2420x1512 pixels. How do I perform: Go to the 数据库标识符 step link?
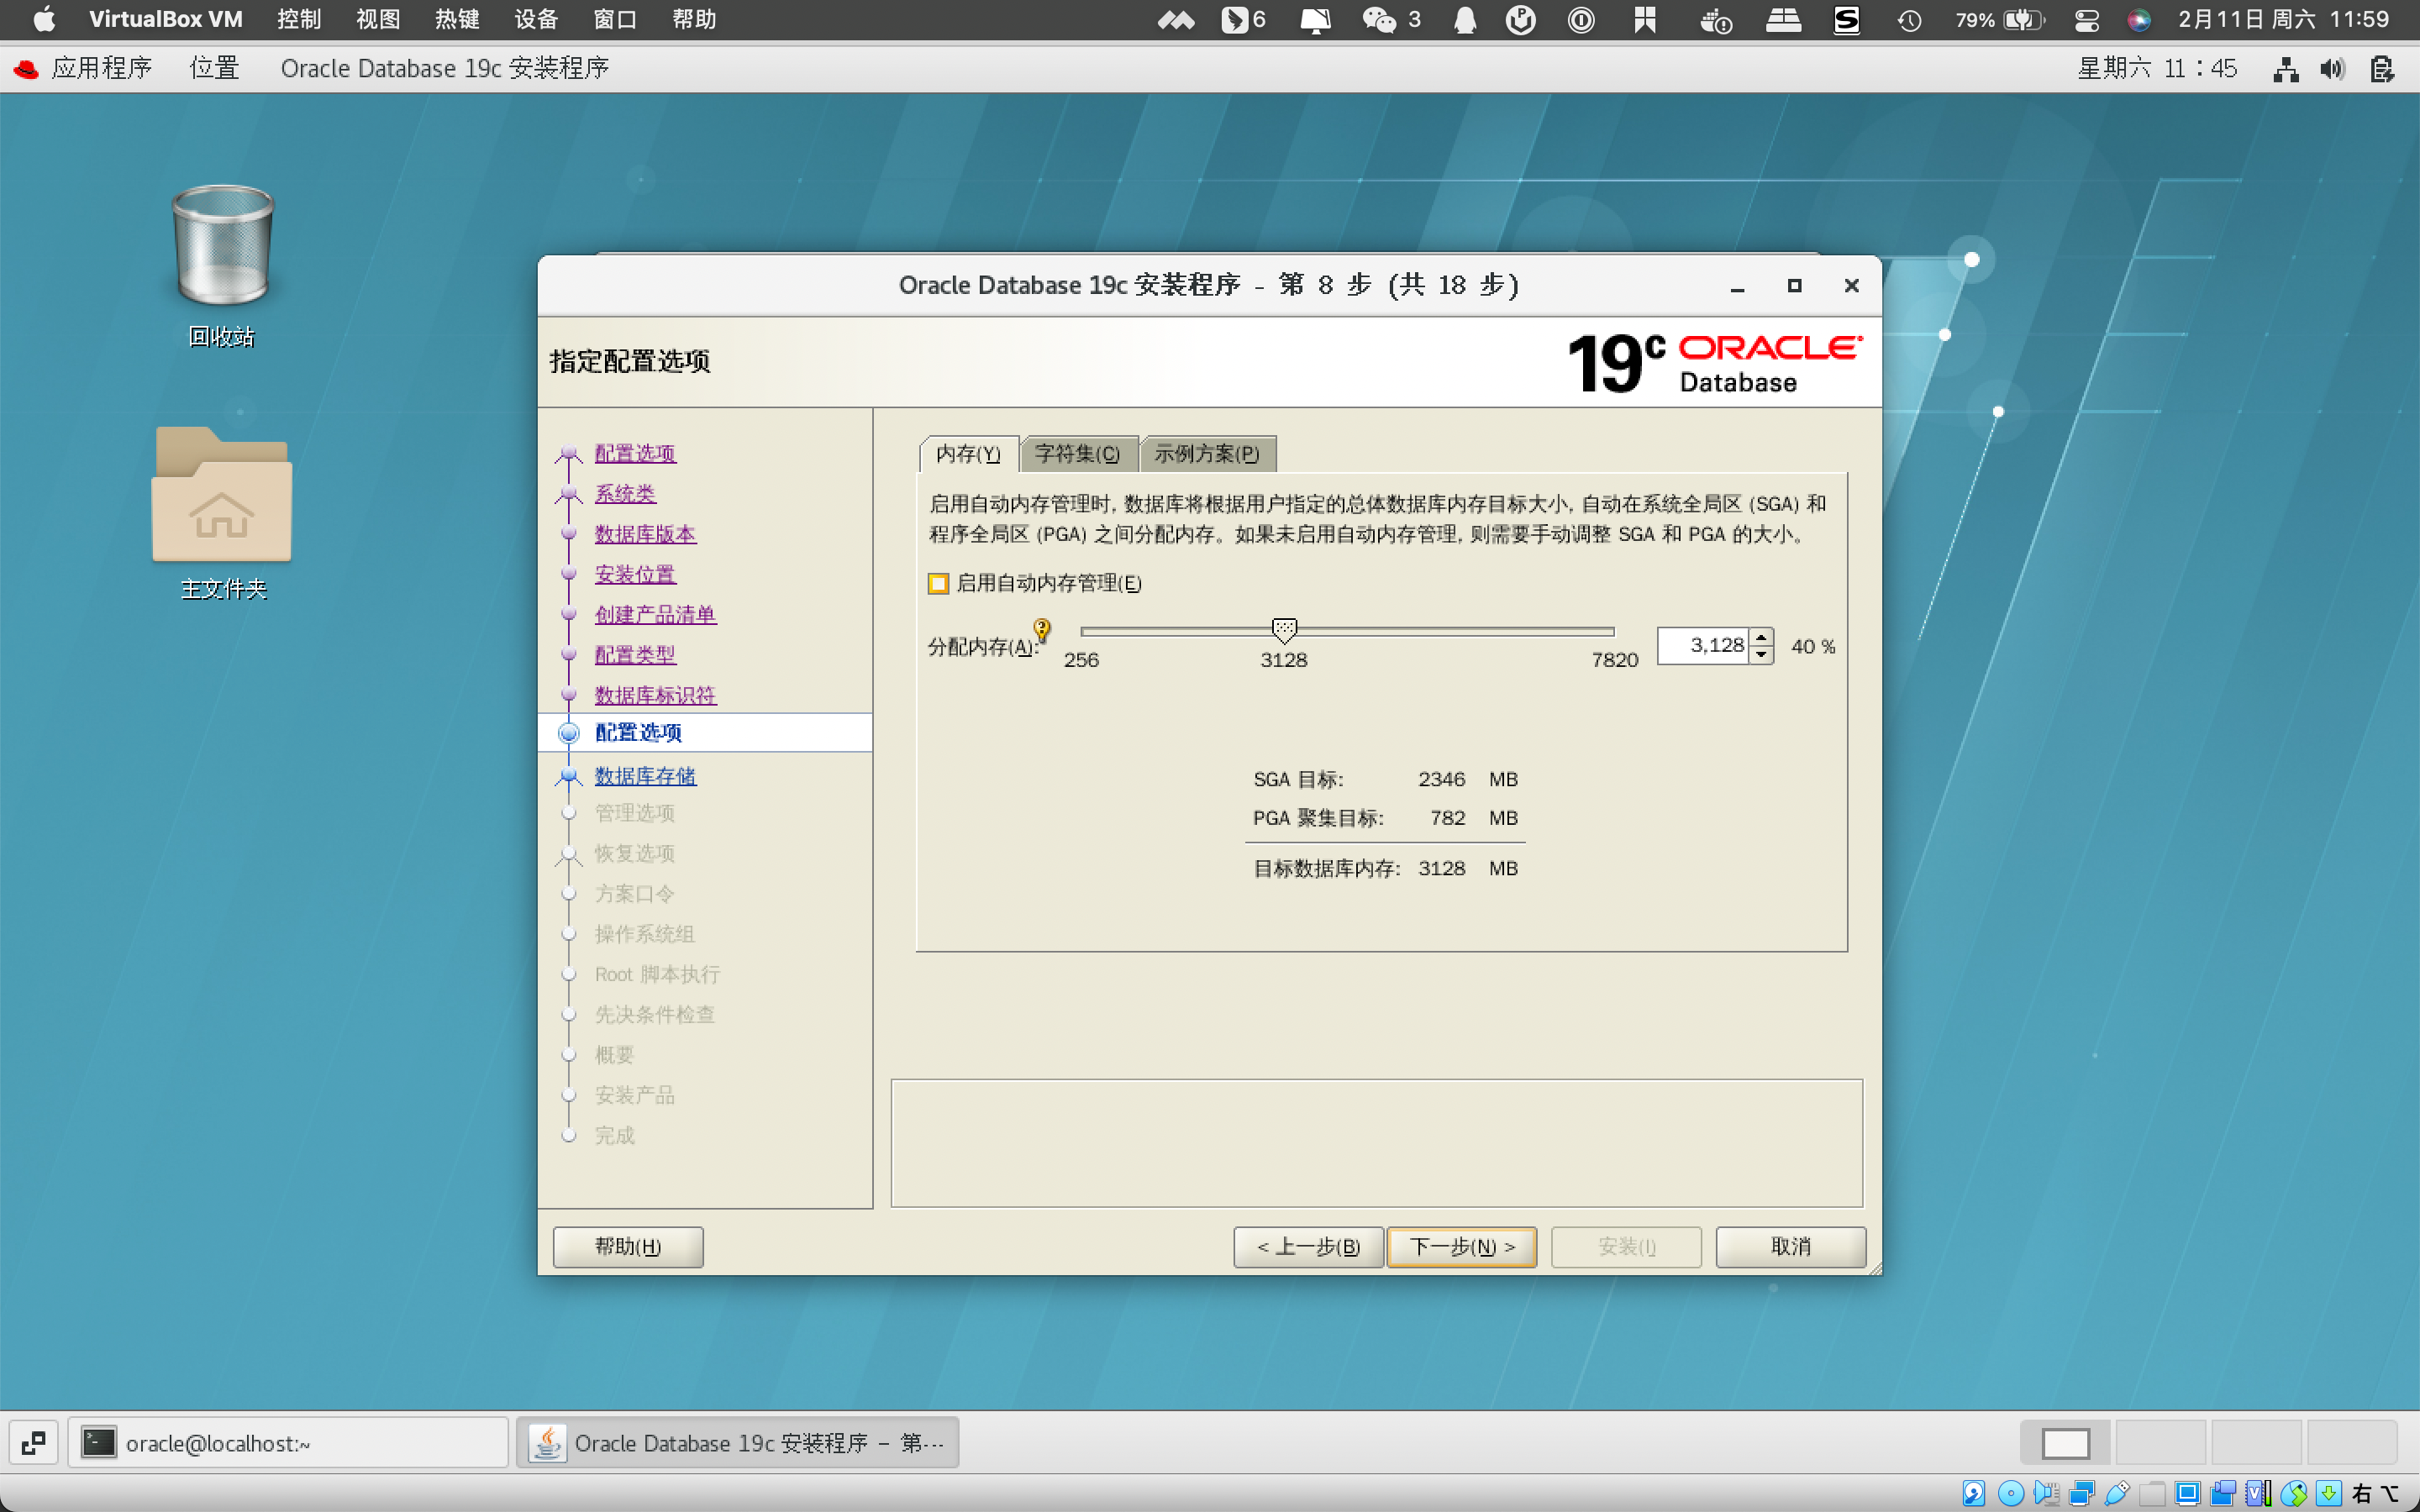click(x=655, y=695)
